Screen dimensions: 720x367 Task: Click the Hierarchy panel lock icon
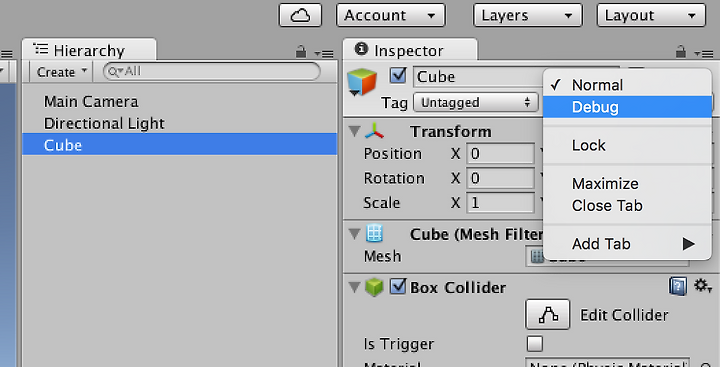click(x=301, y=52)
